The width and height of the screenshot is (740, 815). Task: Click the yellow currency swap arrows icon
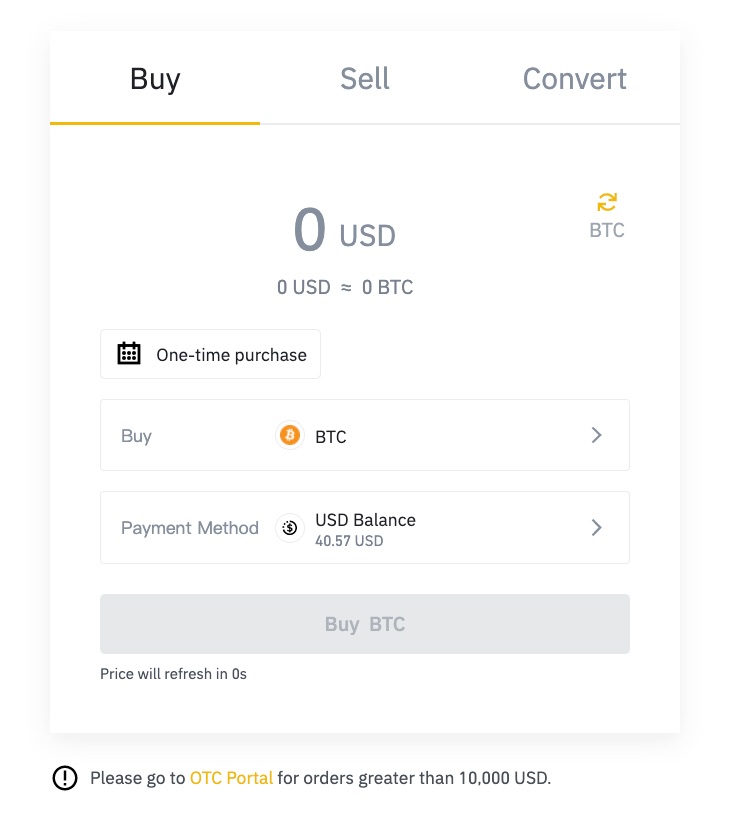[607, 202]
